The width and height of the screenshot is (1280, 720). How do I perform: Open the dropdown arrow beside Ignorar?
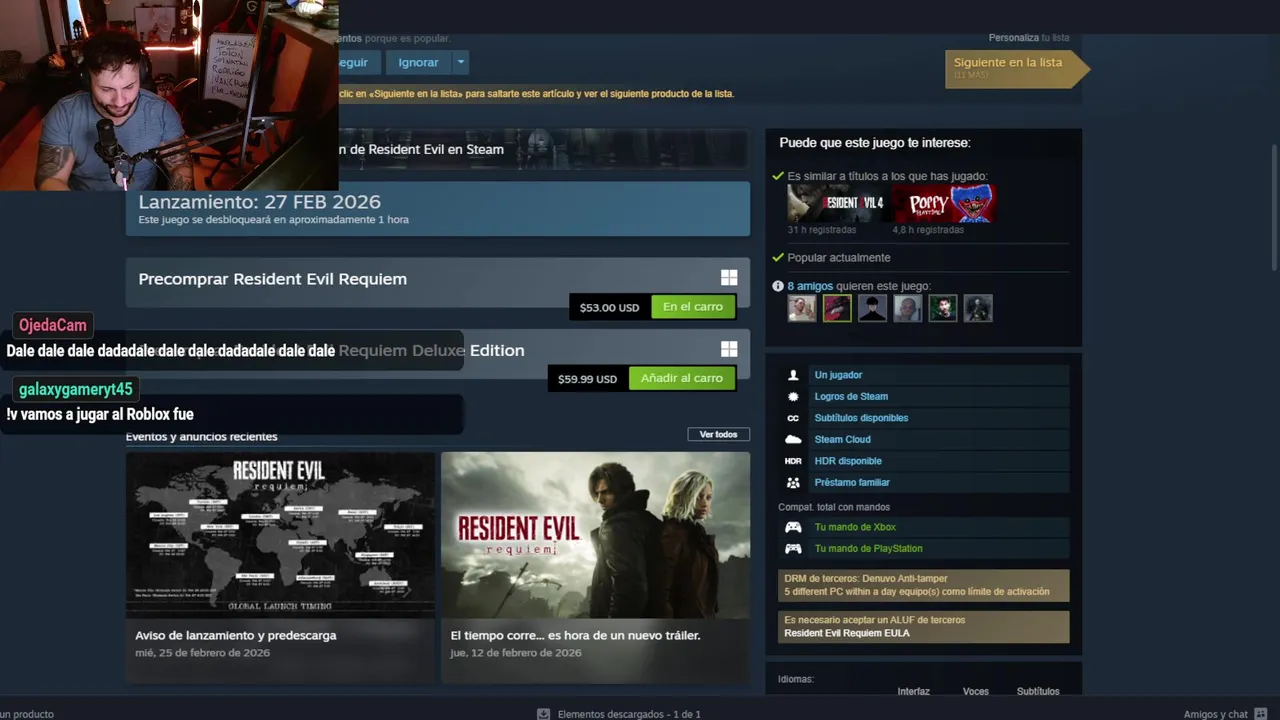point(460,62)
